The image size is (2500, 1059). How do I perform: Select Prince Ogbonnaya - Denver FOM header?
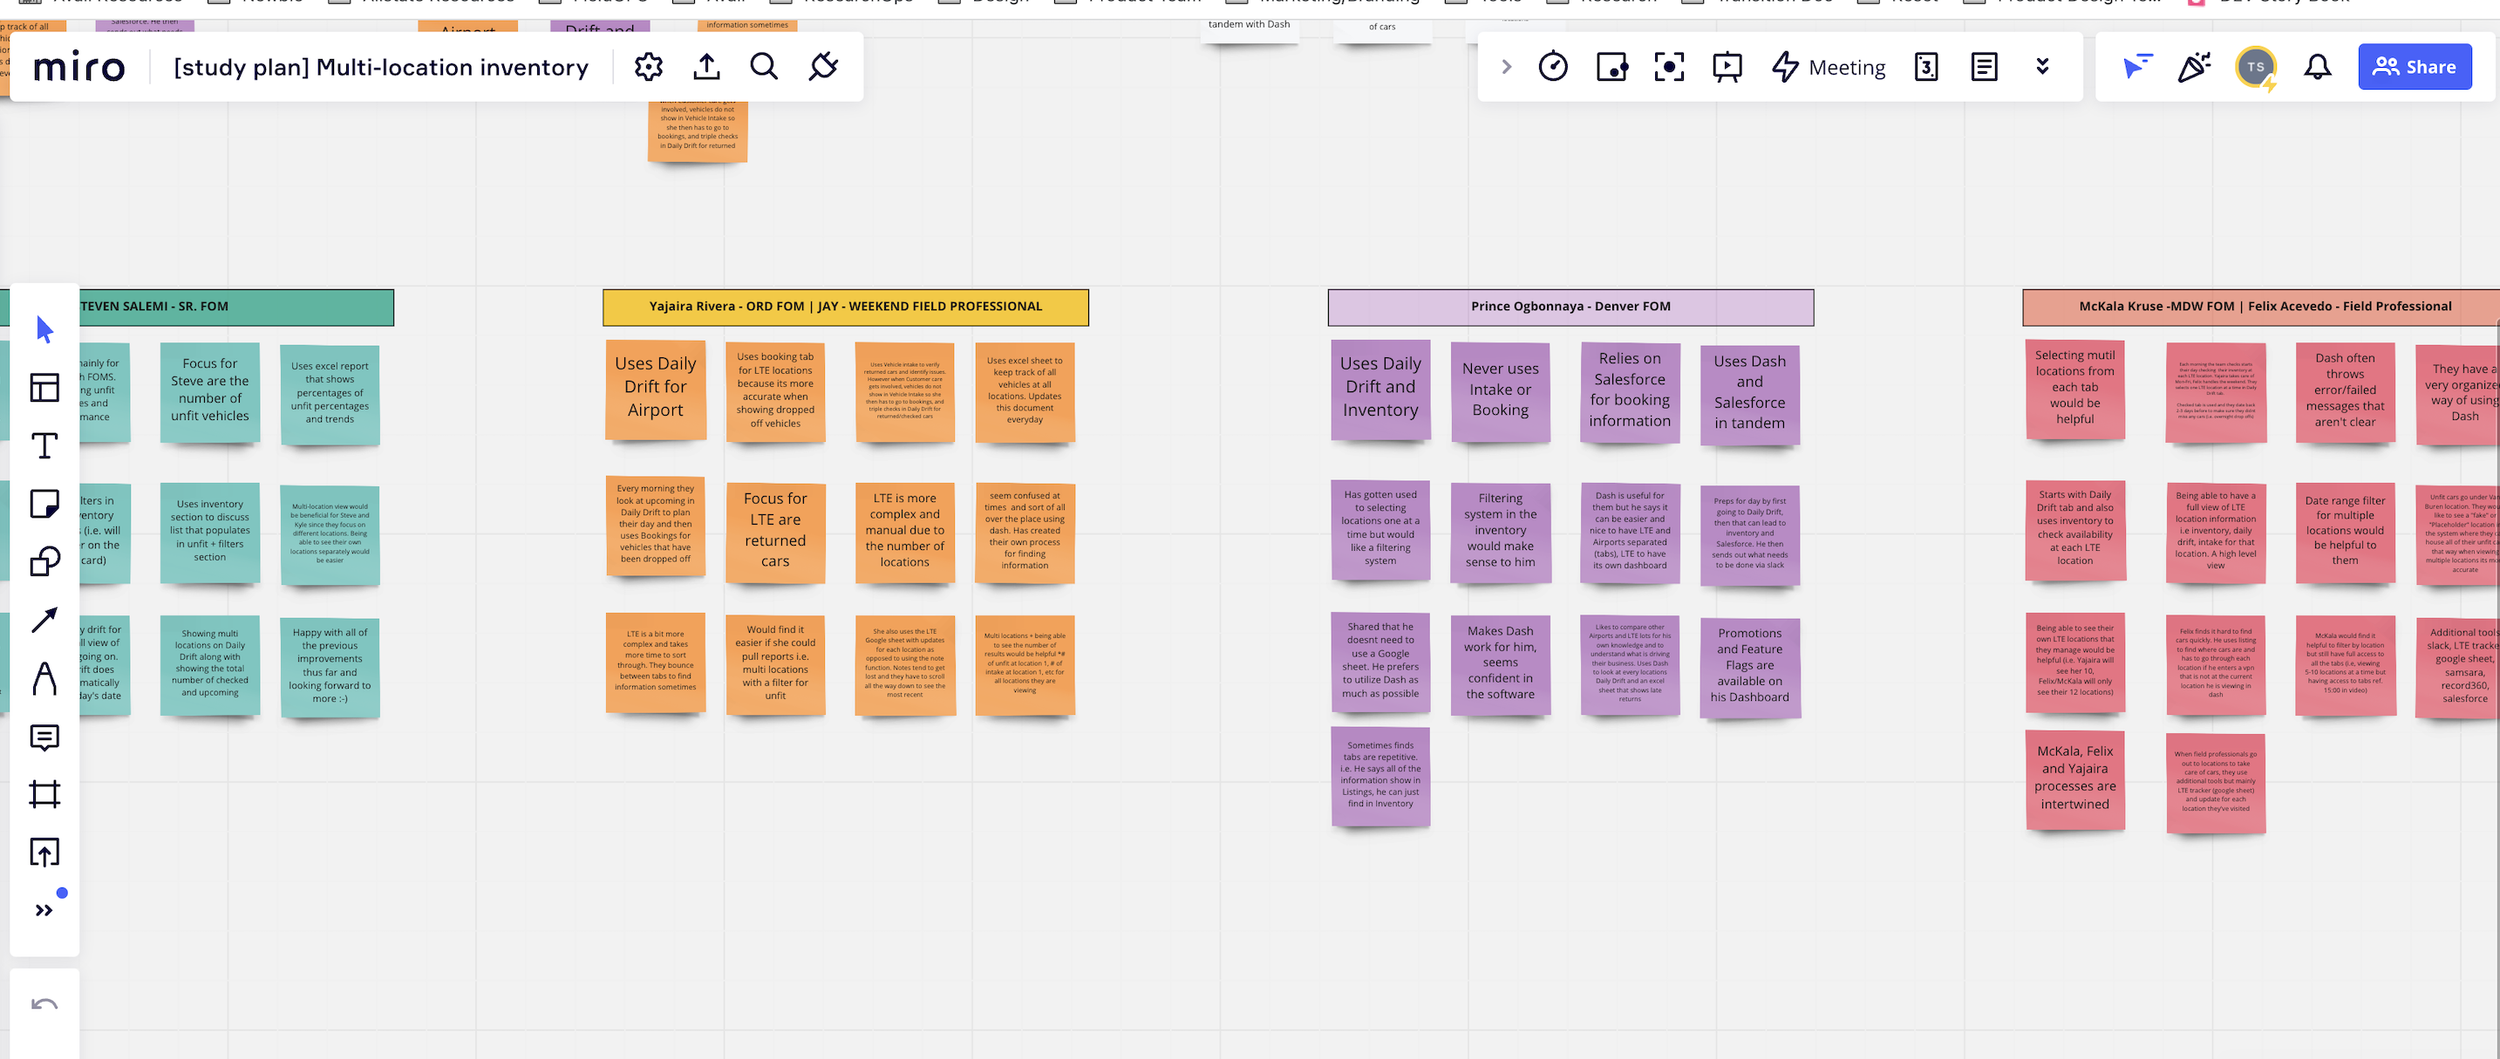pos(1570,307)
